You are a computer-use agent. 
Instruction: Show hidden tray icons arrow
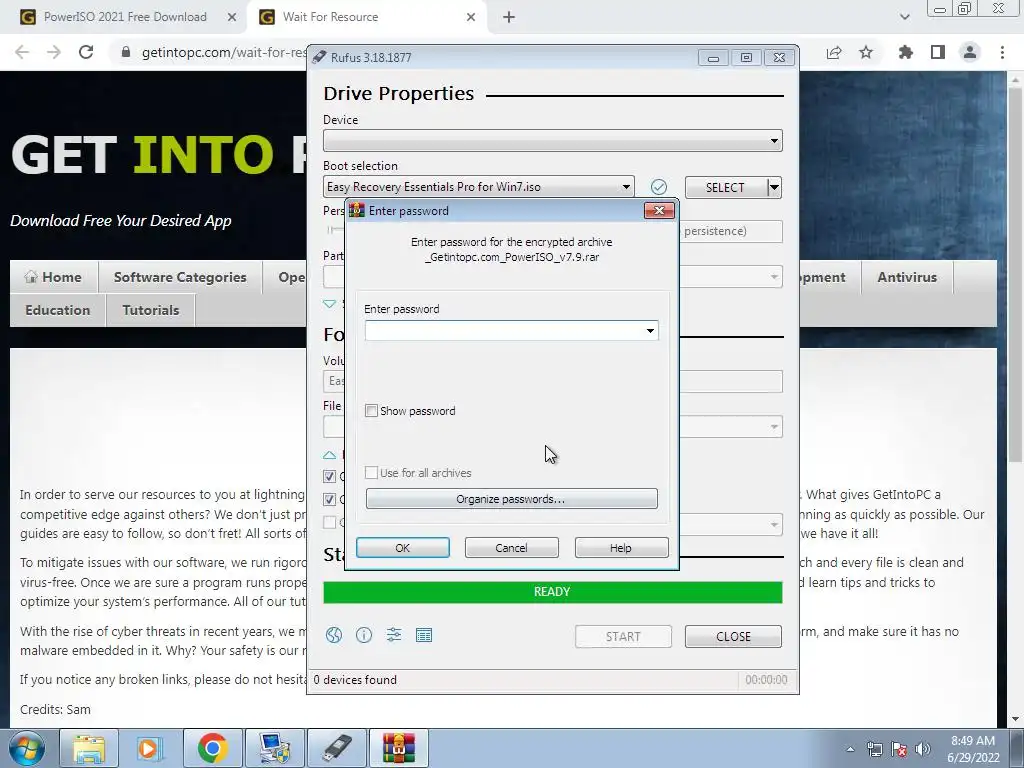point(850,749)
